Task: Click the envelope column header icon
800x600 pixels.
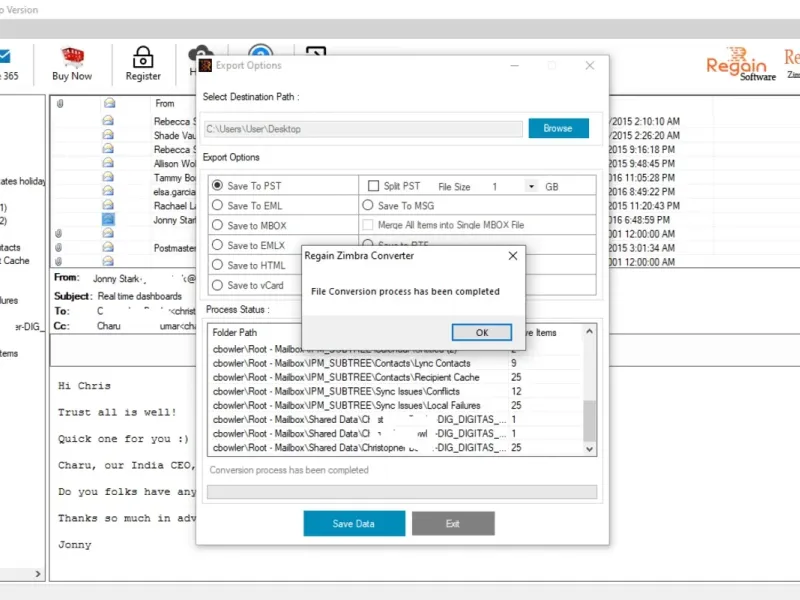Action: [x=109, y=103]
